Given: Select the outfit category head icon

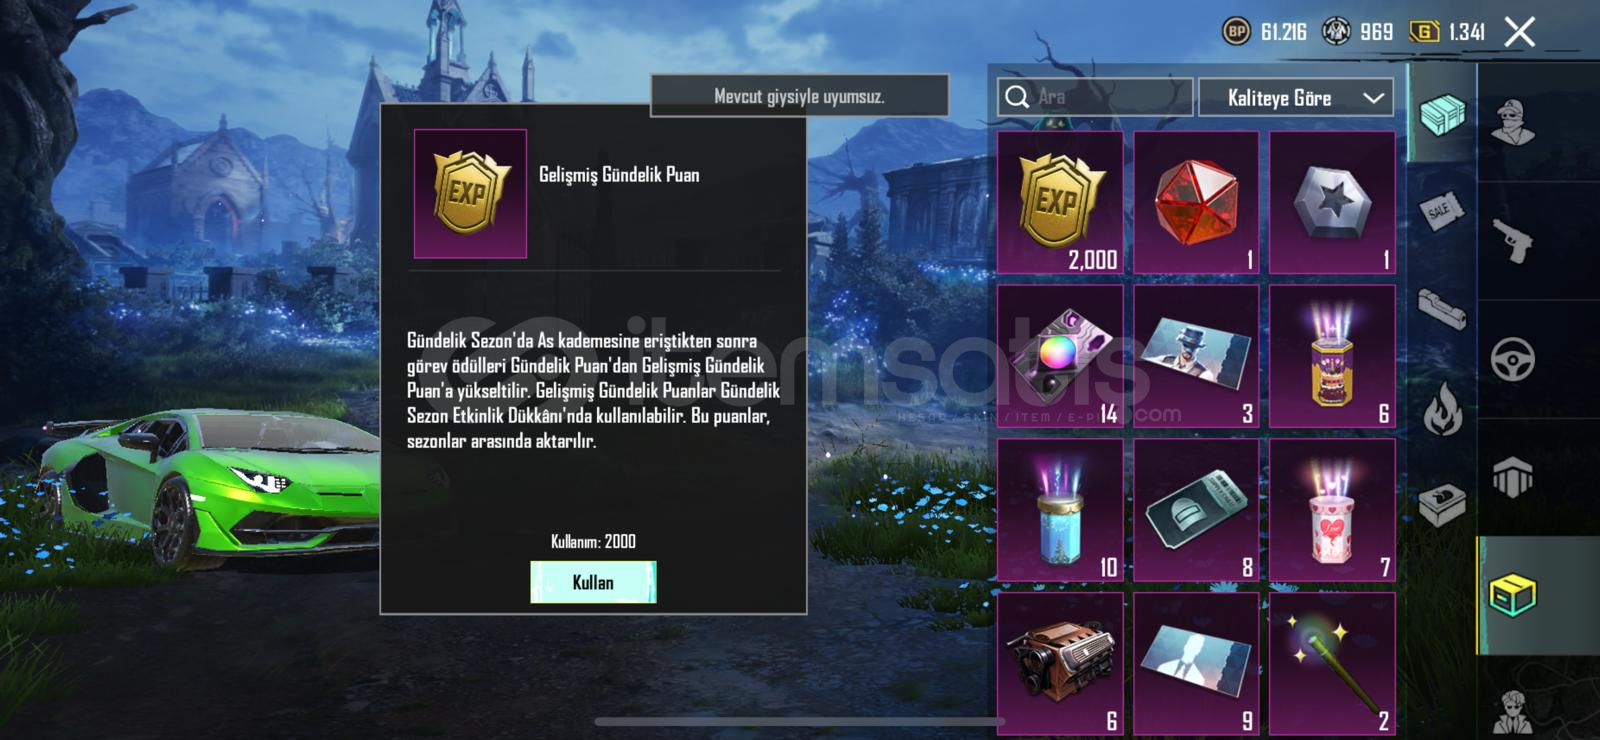Looking at the screenshot, I should (x=1512, y=123).
